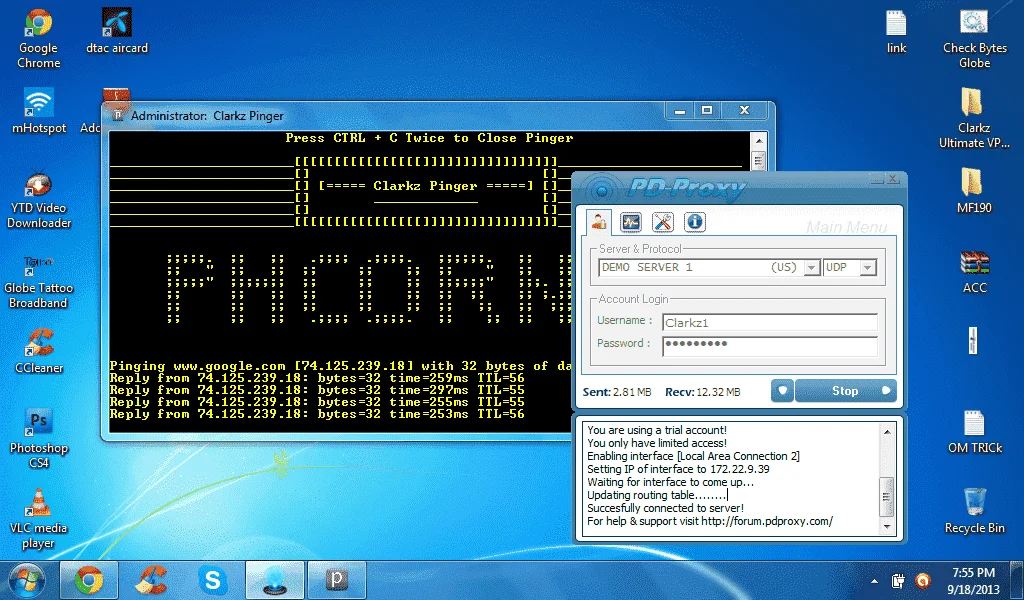The image size is (1024, 600).
Task: Open PD-Proxy information tab
Action: point(694,222)
